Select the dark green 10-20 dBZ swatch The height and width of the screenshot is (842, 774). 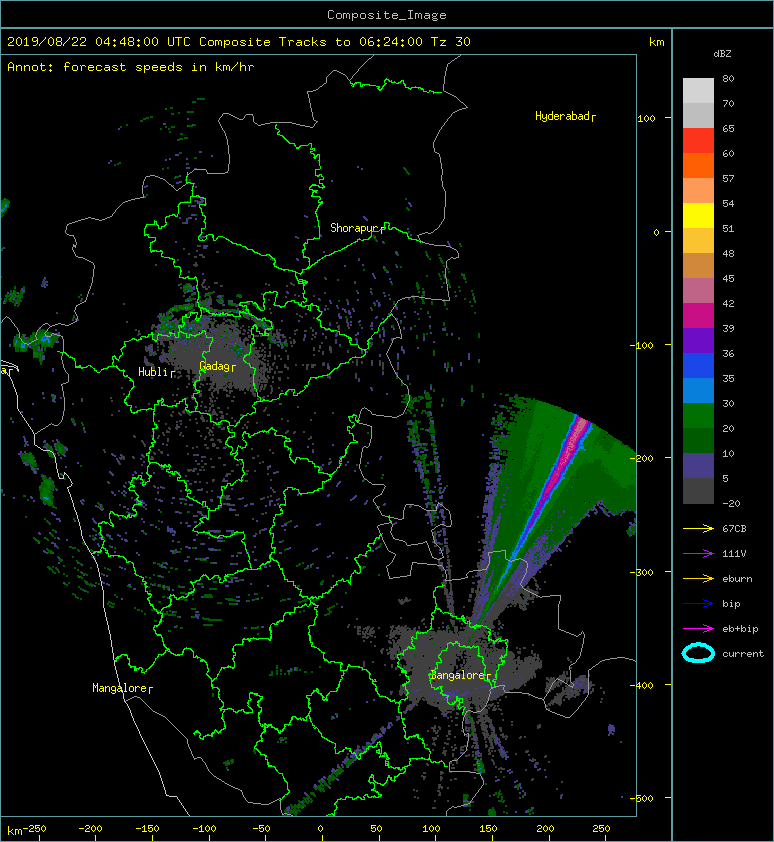698,440
